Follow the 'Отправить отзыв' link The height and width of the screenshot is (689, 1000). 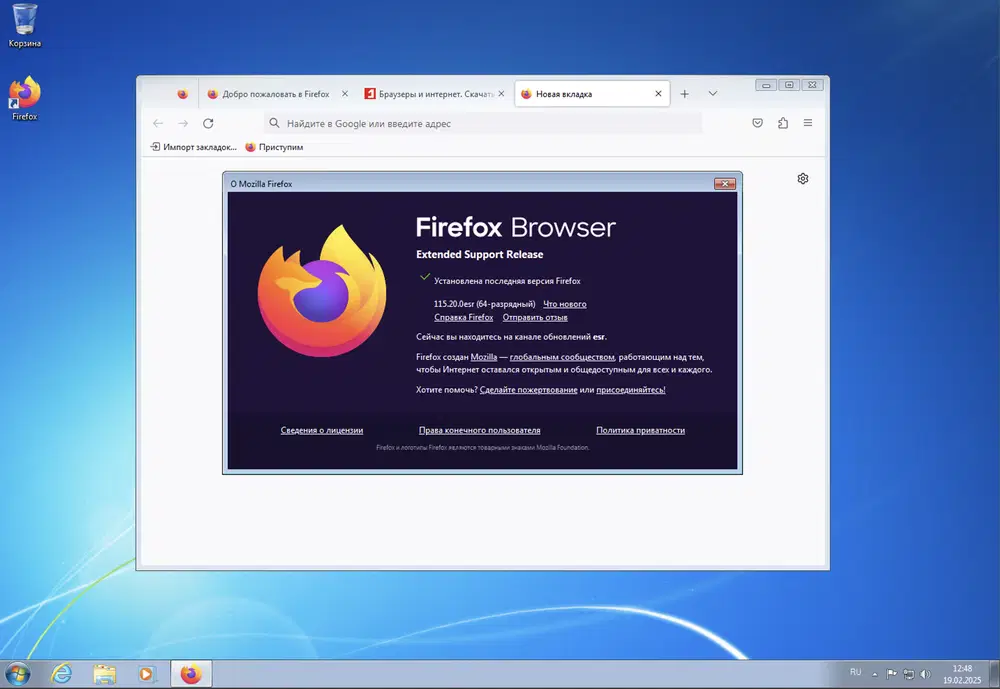point(534,317)
